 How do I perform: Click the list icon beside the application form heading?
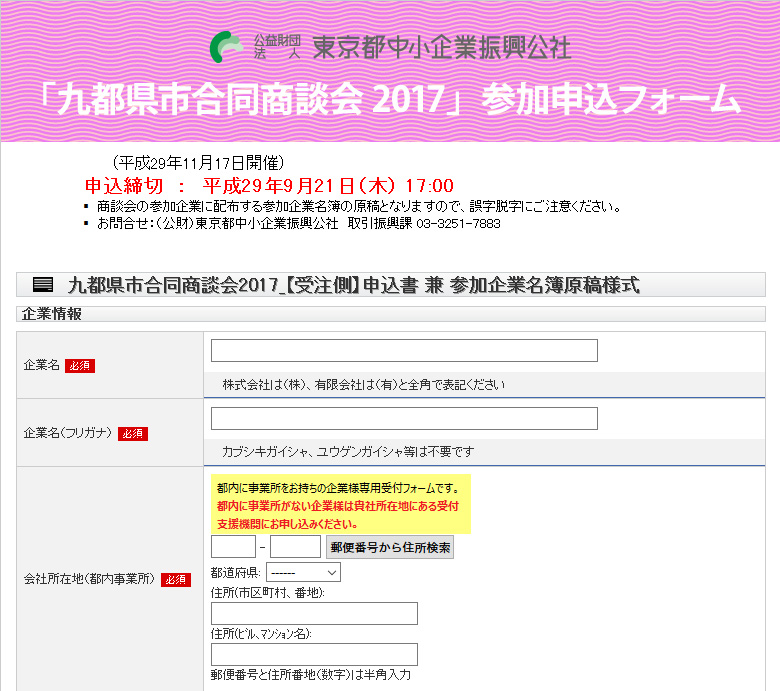(42, 285)
